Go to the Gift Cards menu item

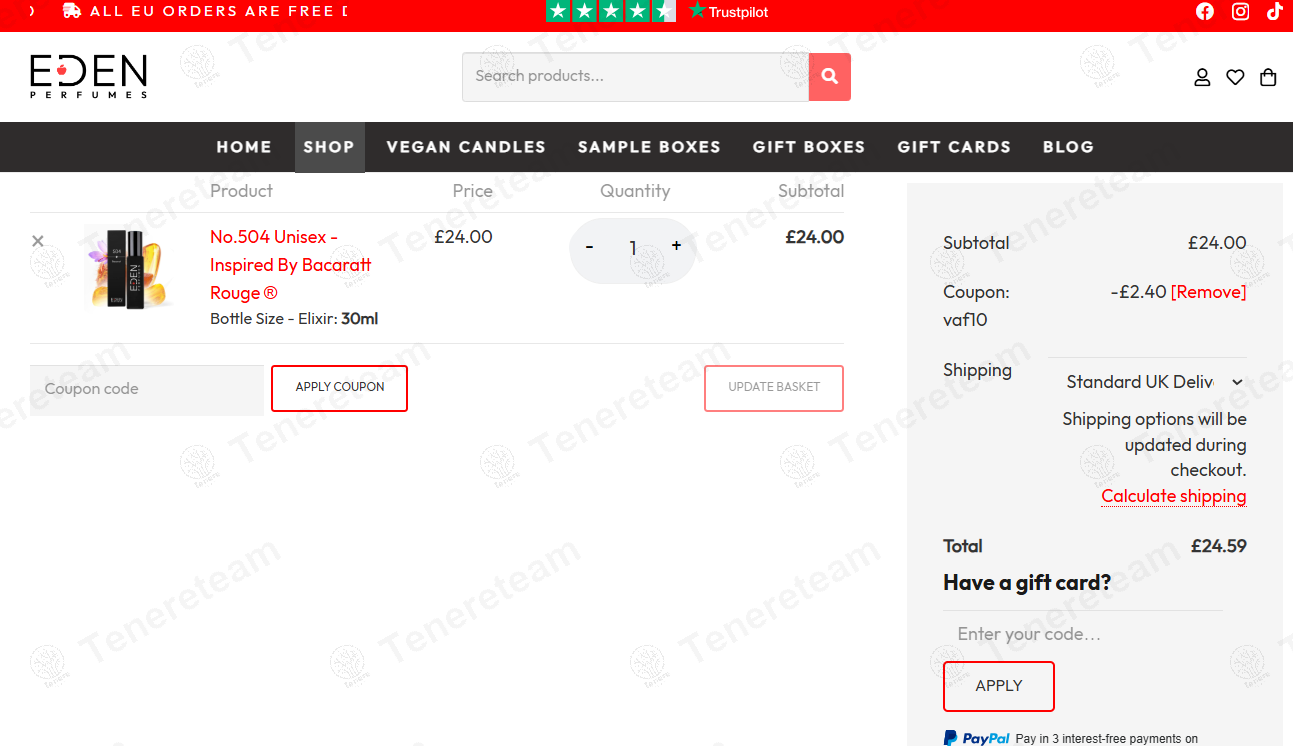(x=954, y=147)
